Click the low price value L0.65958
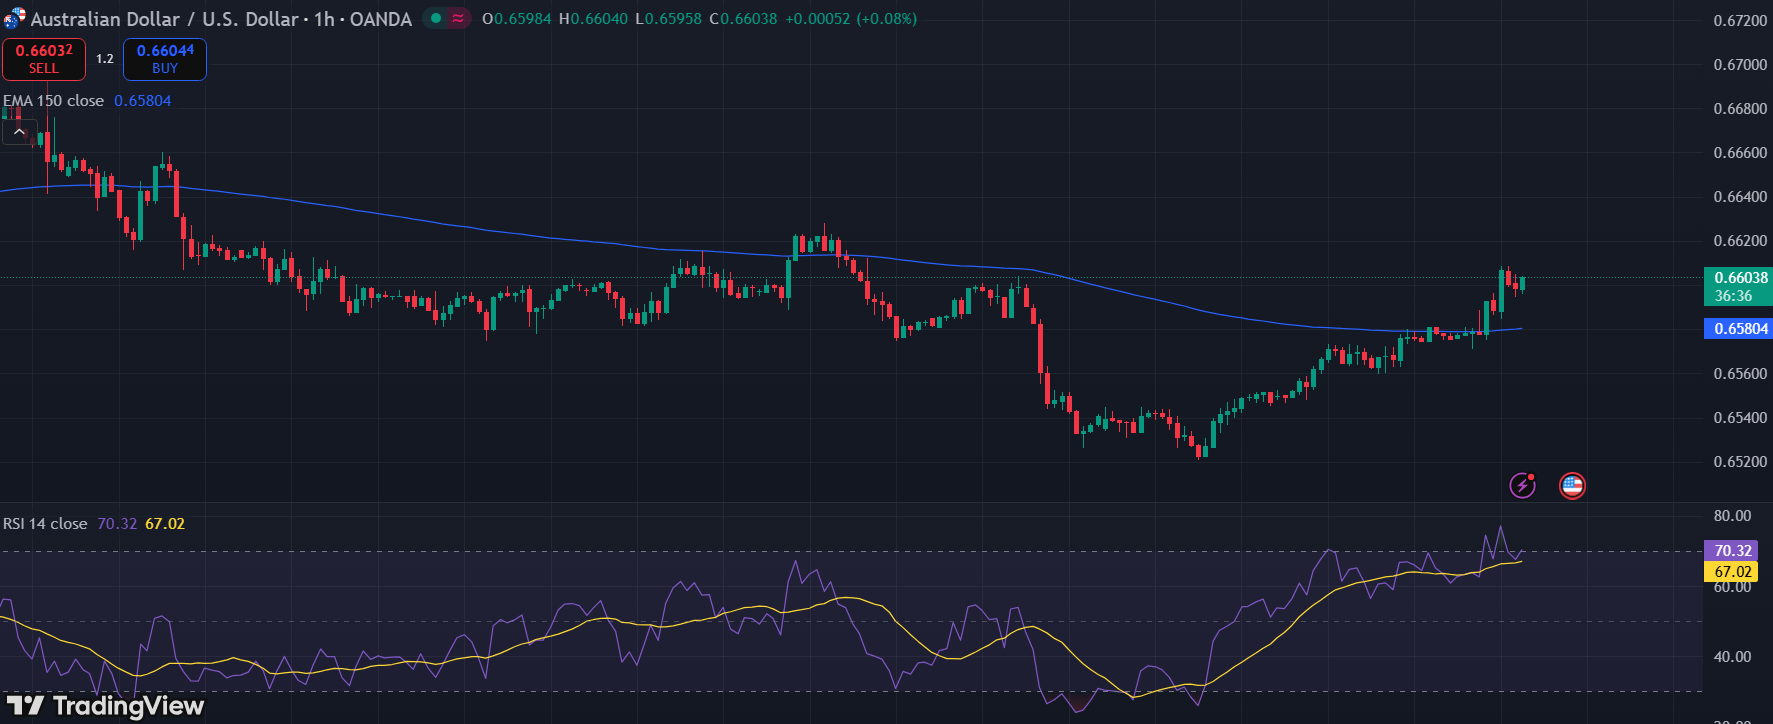This screenshot has width=1773, height=724. click(x=668, y=19)
